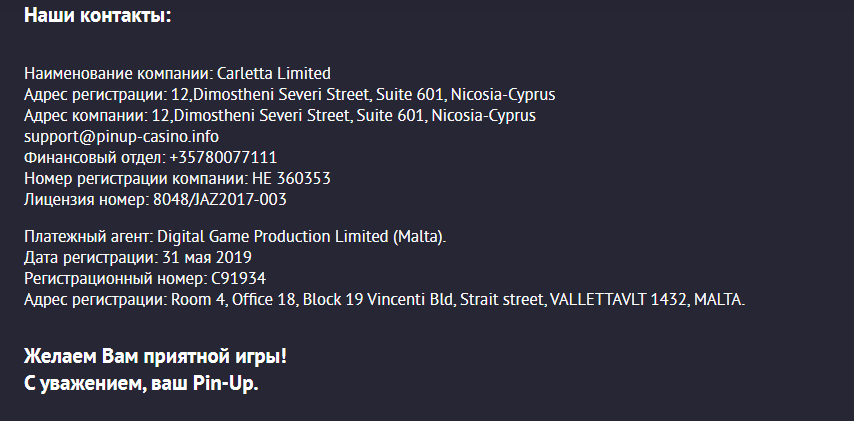Click the "Наши контакты:" heading
The width and height of the screenshot is (854, 421).
pyautogui.click(x=97, y=16)
